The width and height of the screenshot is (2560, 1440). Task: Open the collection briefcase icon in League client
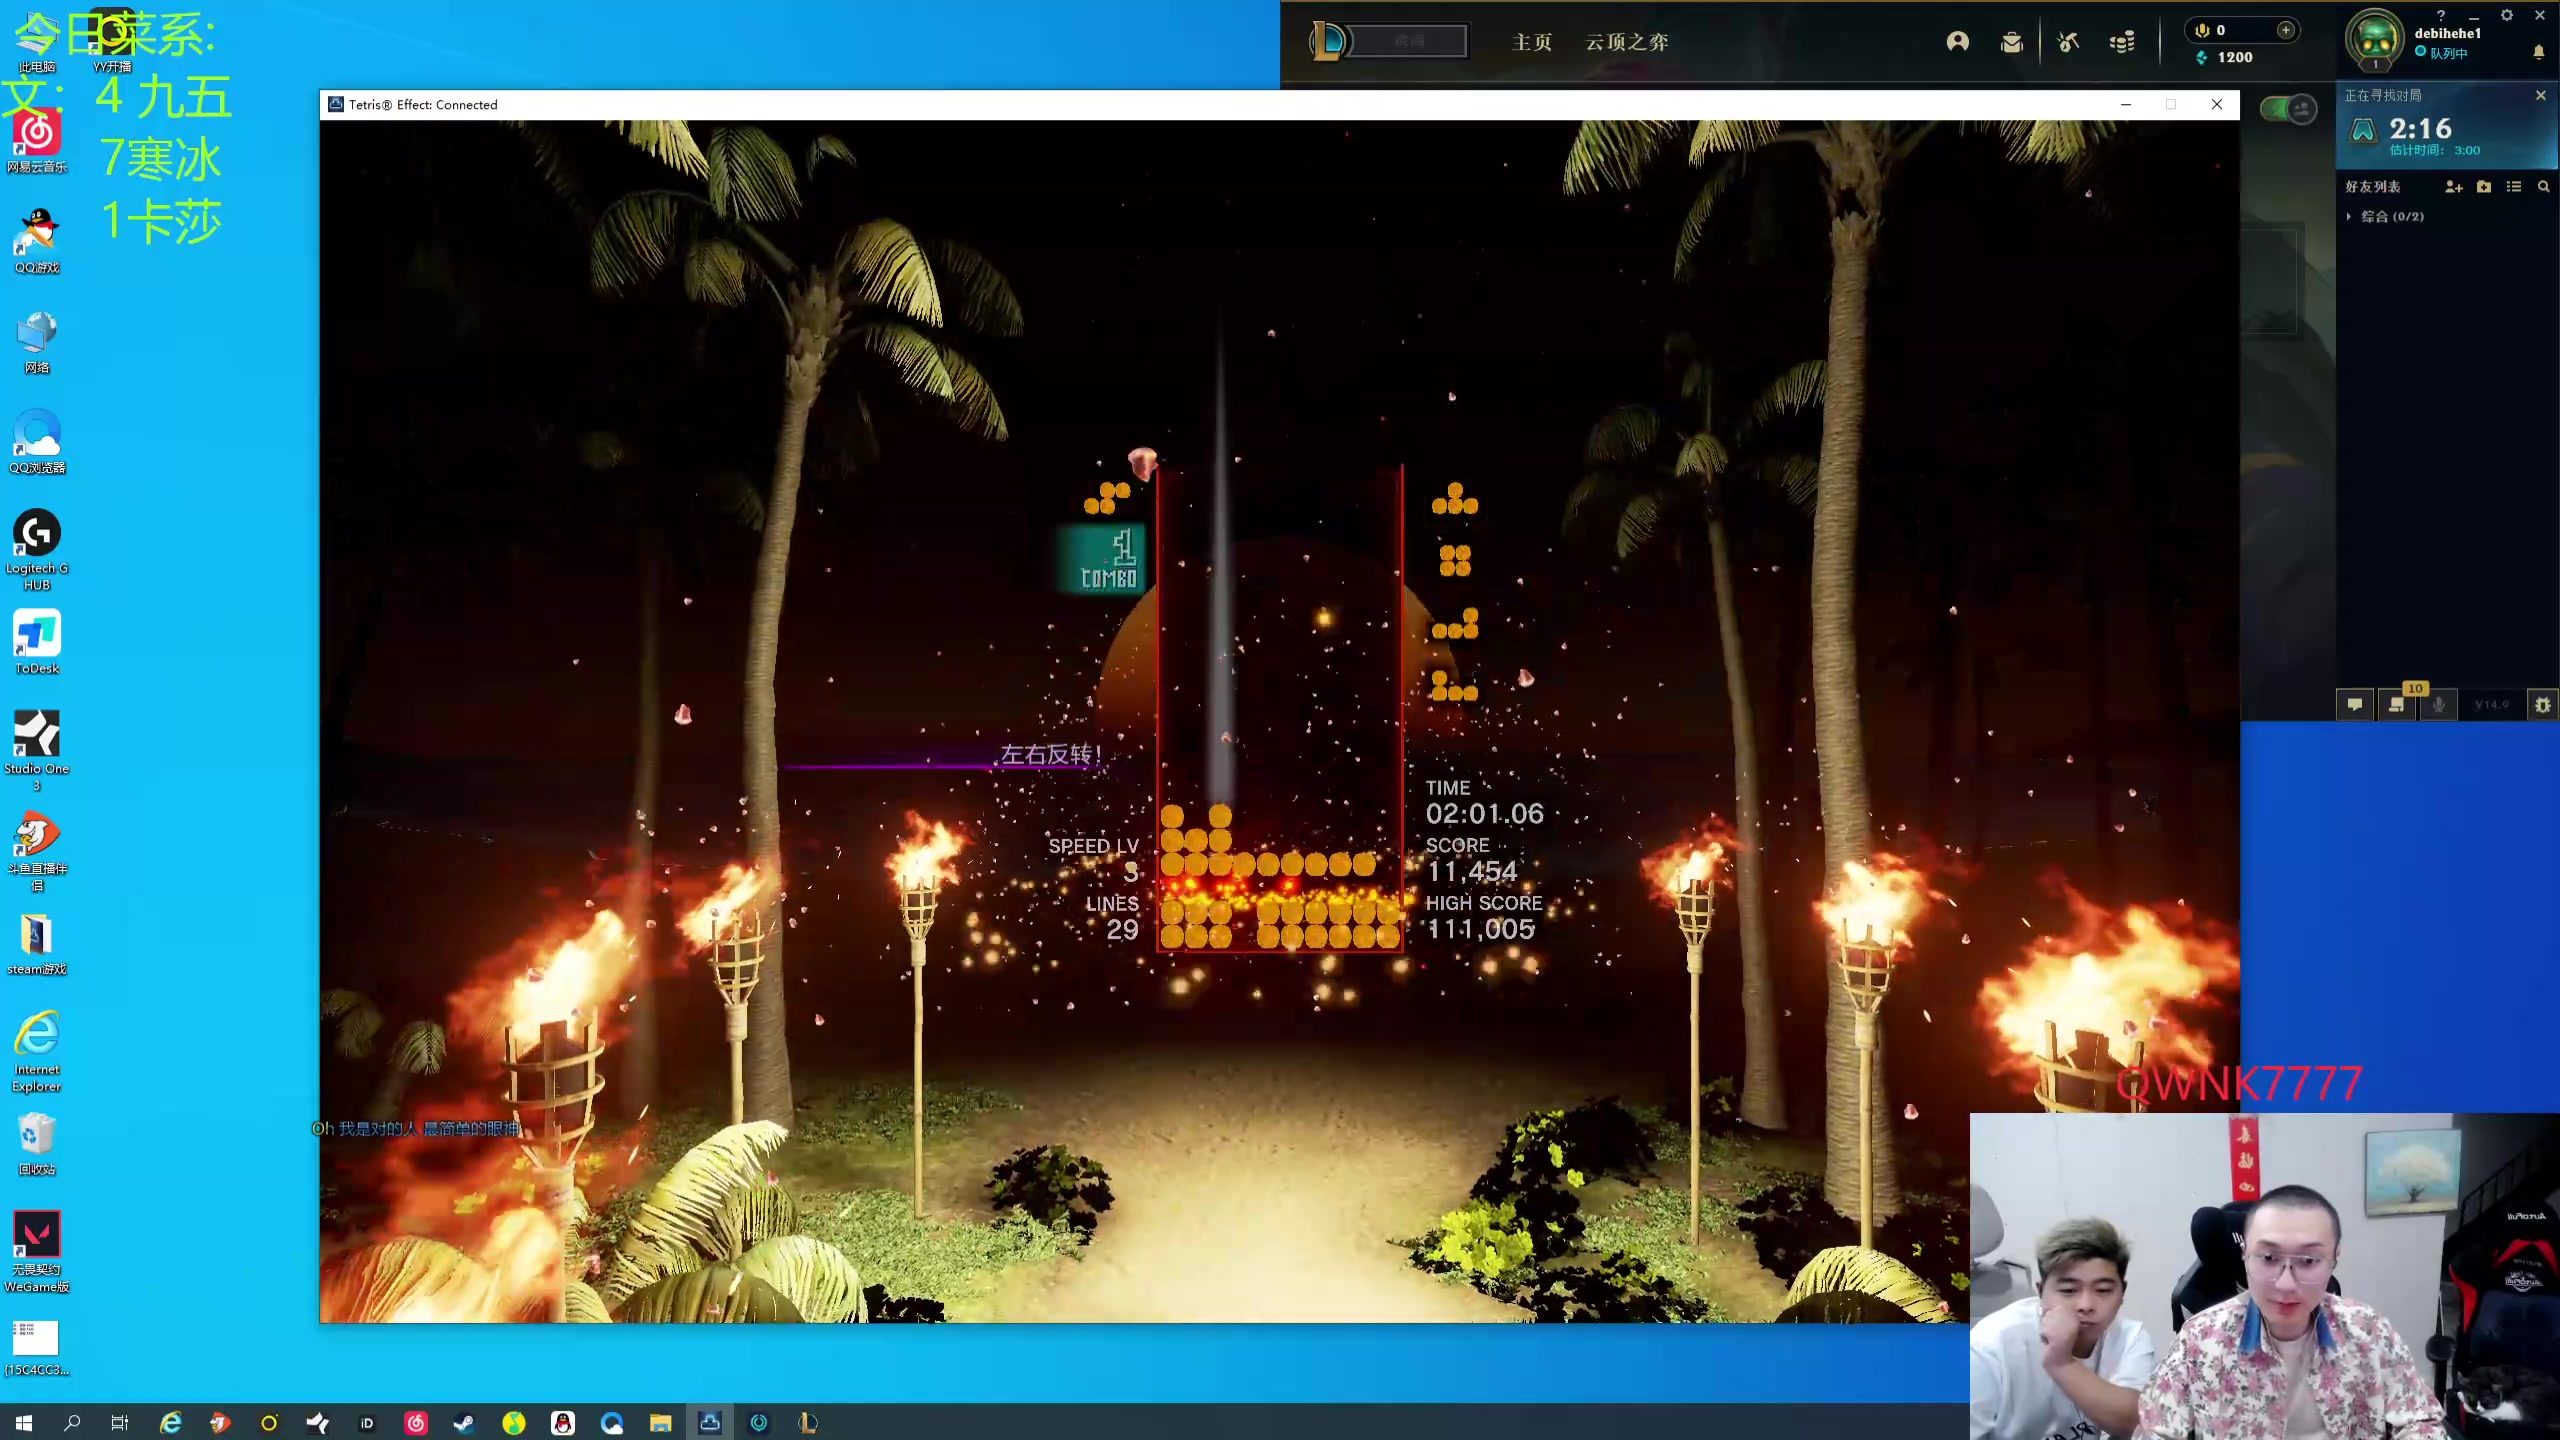2012,42
